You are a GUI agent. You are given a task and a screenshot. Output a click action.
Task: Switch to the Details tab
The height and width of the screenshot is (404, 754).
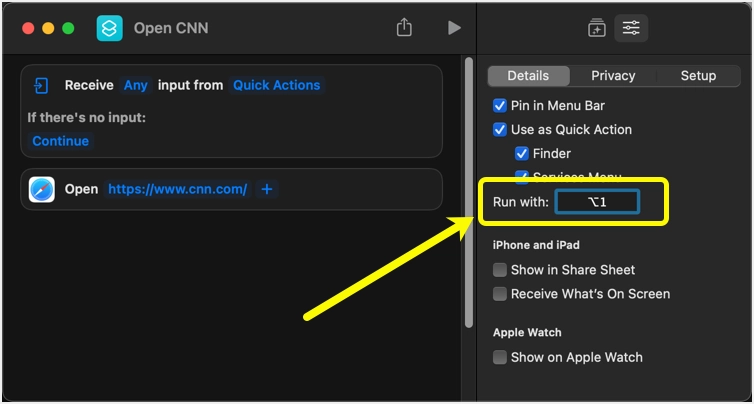coord(528,76)
